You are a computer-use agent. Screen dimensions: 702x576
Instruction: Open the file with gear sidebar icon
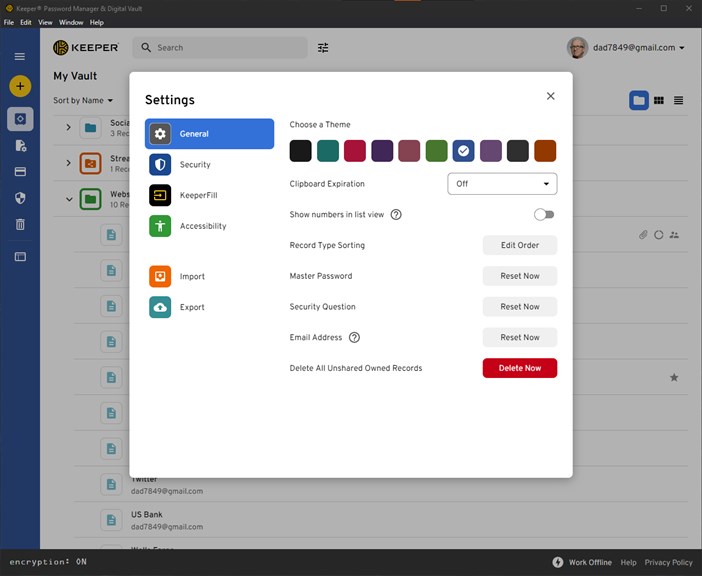click(x=20, y=145)
